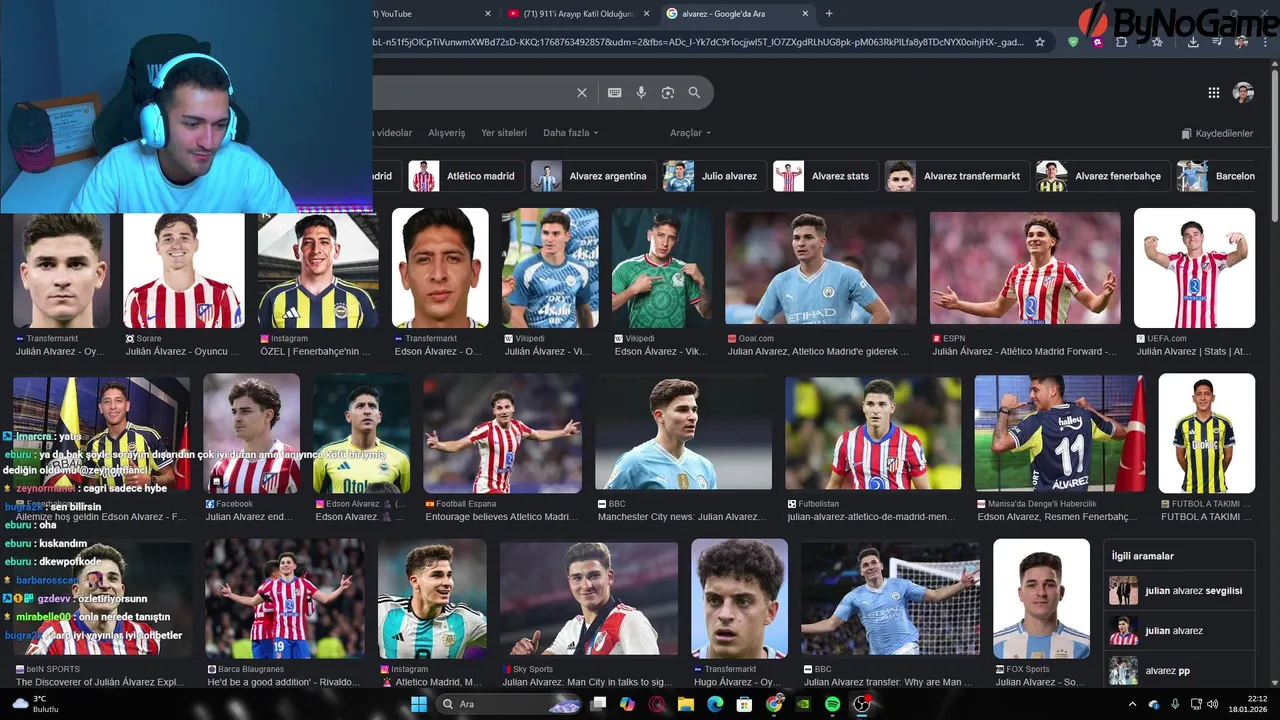
Task: Open Microsoft Edge from the taskbar
Action: point(715,704)
